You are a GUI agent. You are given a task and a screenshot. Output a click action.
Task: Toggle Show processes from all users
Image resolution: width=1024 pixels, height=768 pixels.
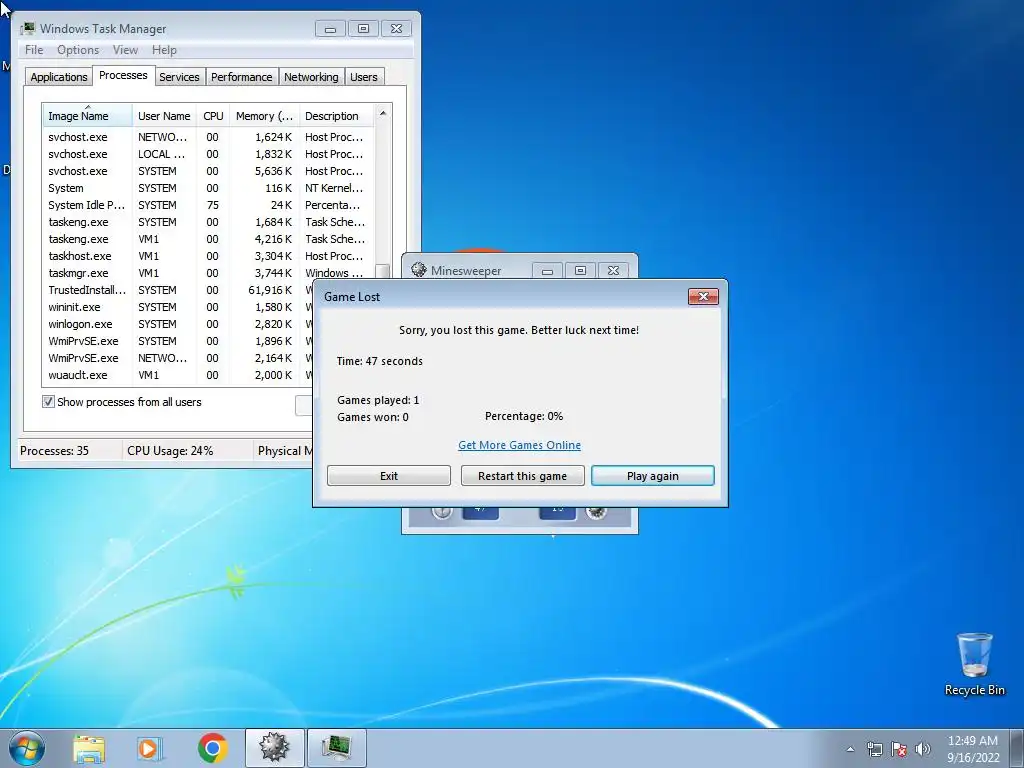pyautogui.click(x=48, y=402)
